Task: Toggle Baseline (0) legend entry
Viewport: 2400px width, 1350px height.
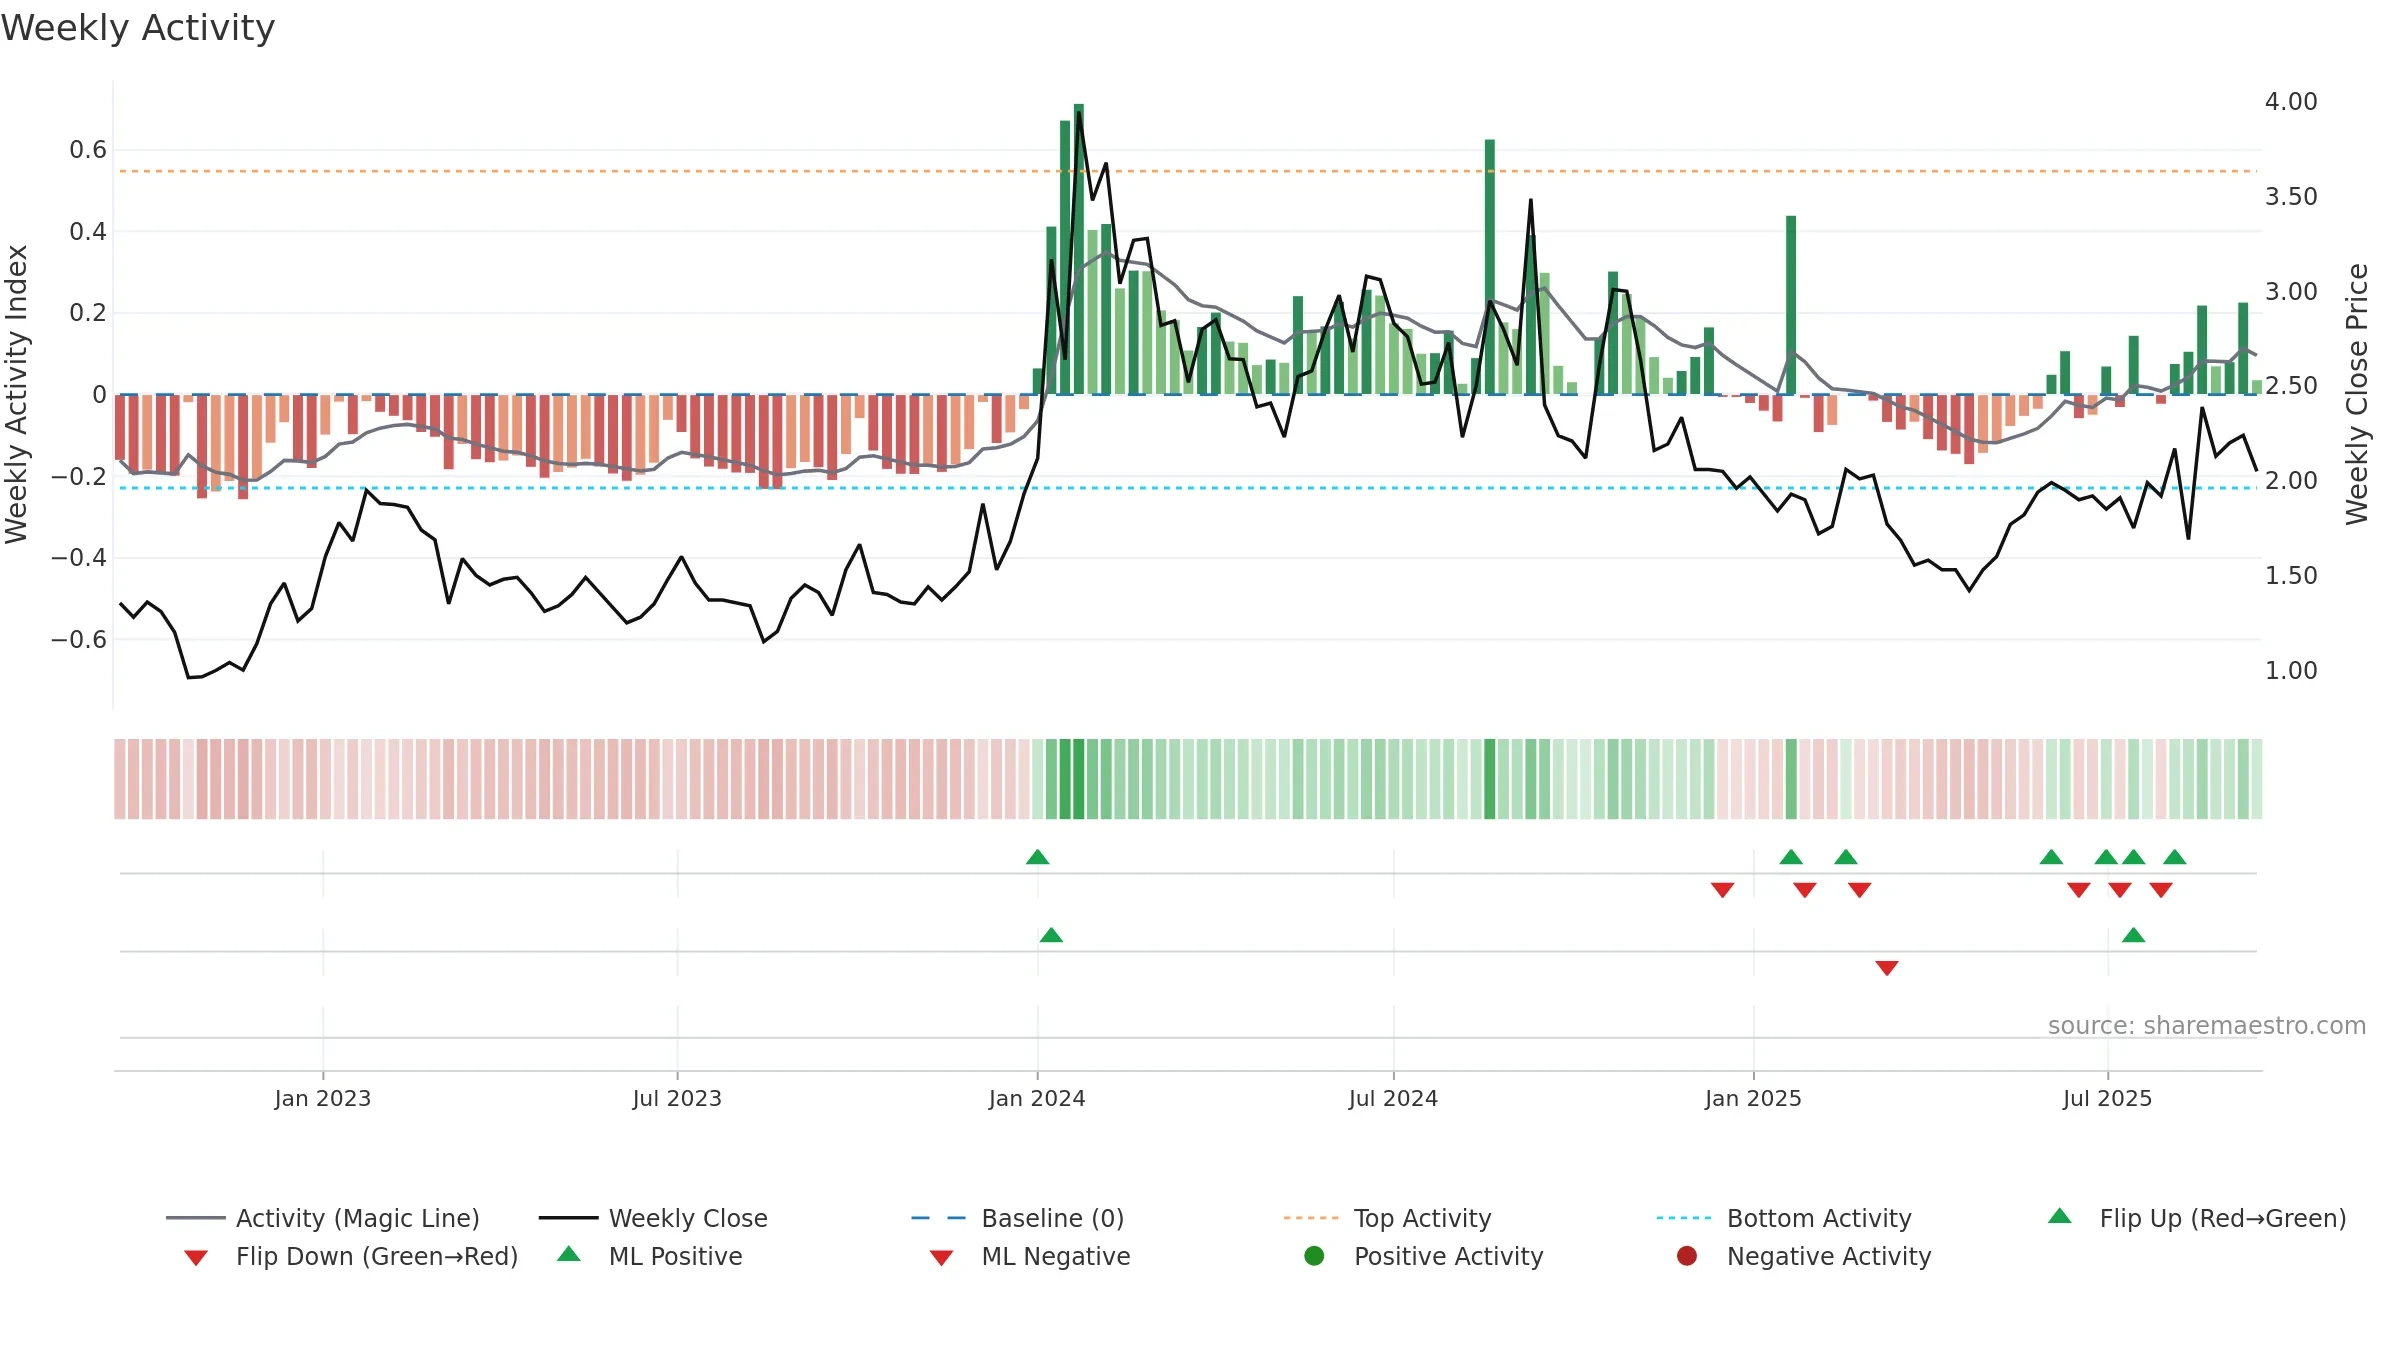Action: coord(1018,1218)
